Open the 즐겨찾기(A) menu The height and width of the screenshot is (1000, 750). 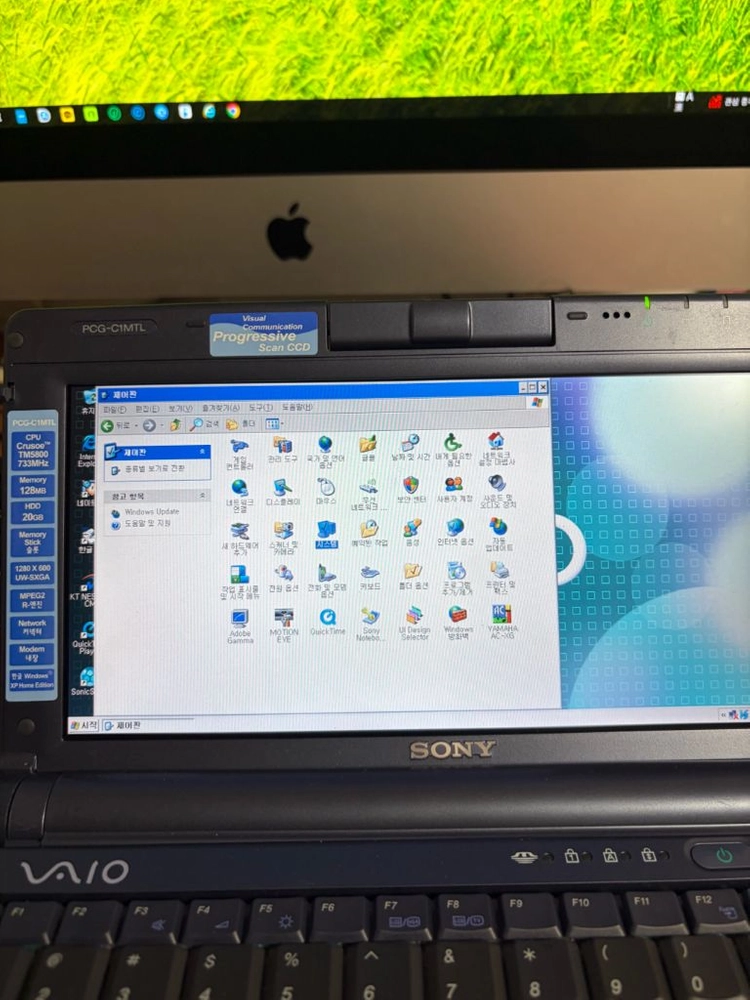coord(220,408)
